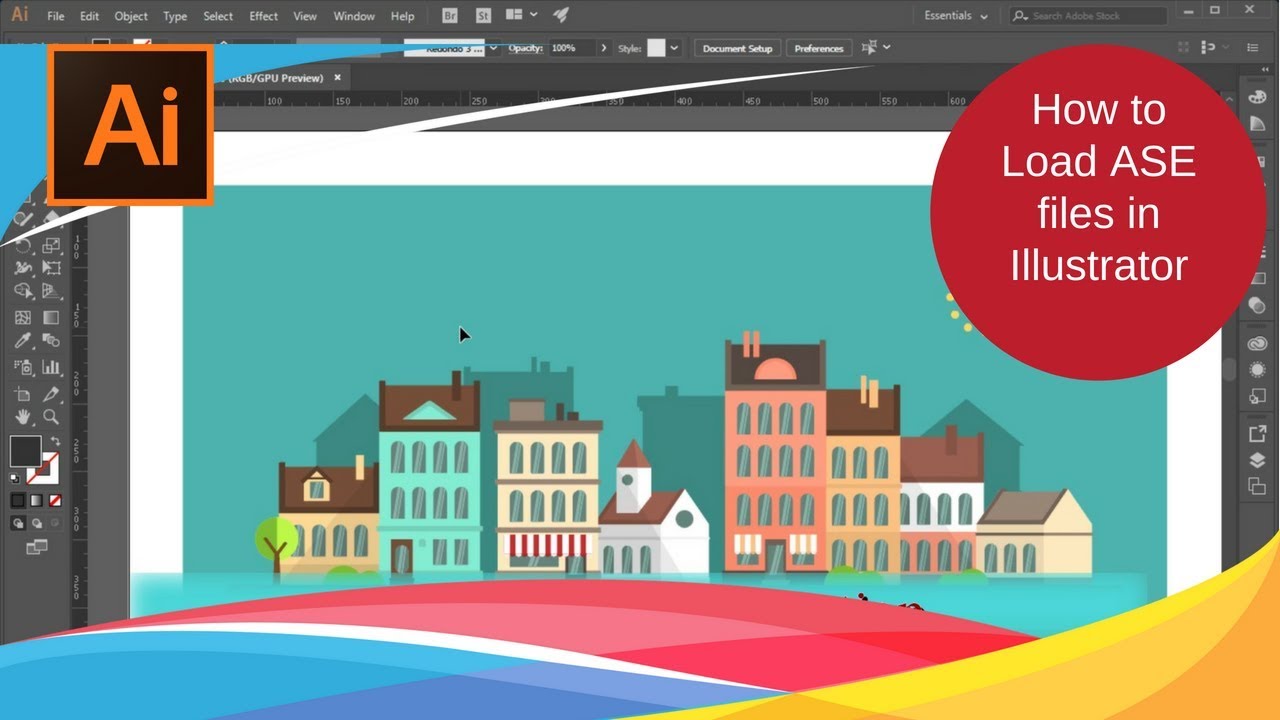Select the Gradient tool in toolbar
Screen dimensions: 1280x720
51,318
